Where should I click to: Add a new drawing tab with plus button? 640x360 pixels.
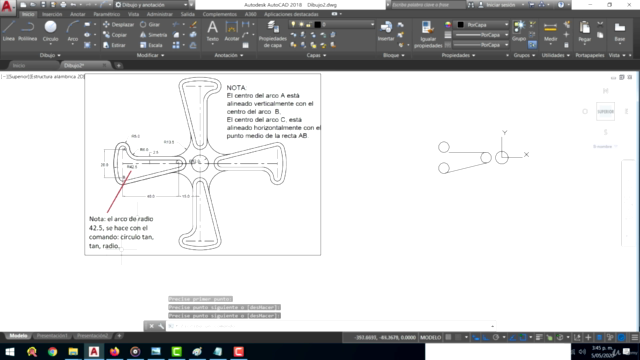[x=118, y=65]
